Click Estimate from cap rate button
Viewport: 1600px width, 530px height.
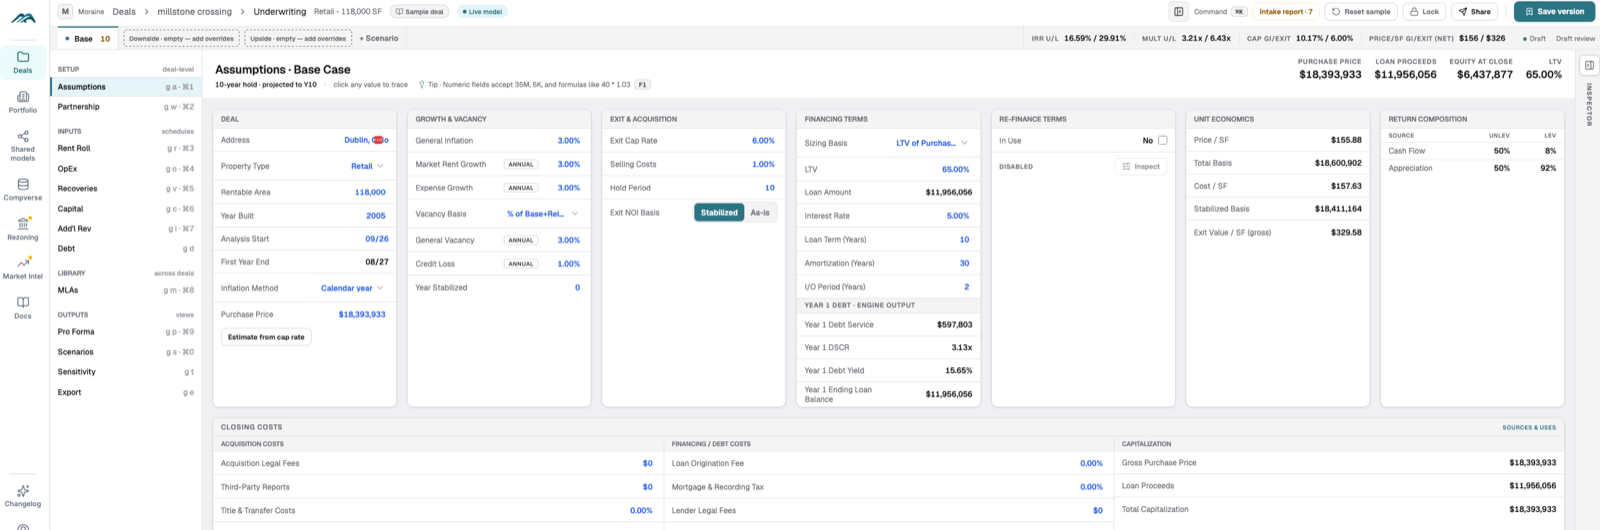click(x=266, y=337)
